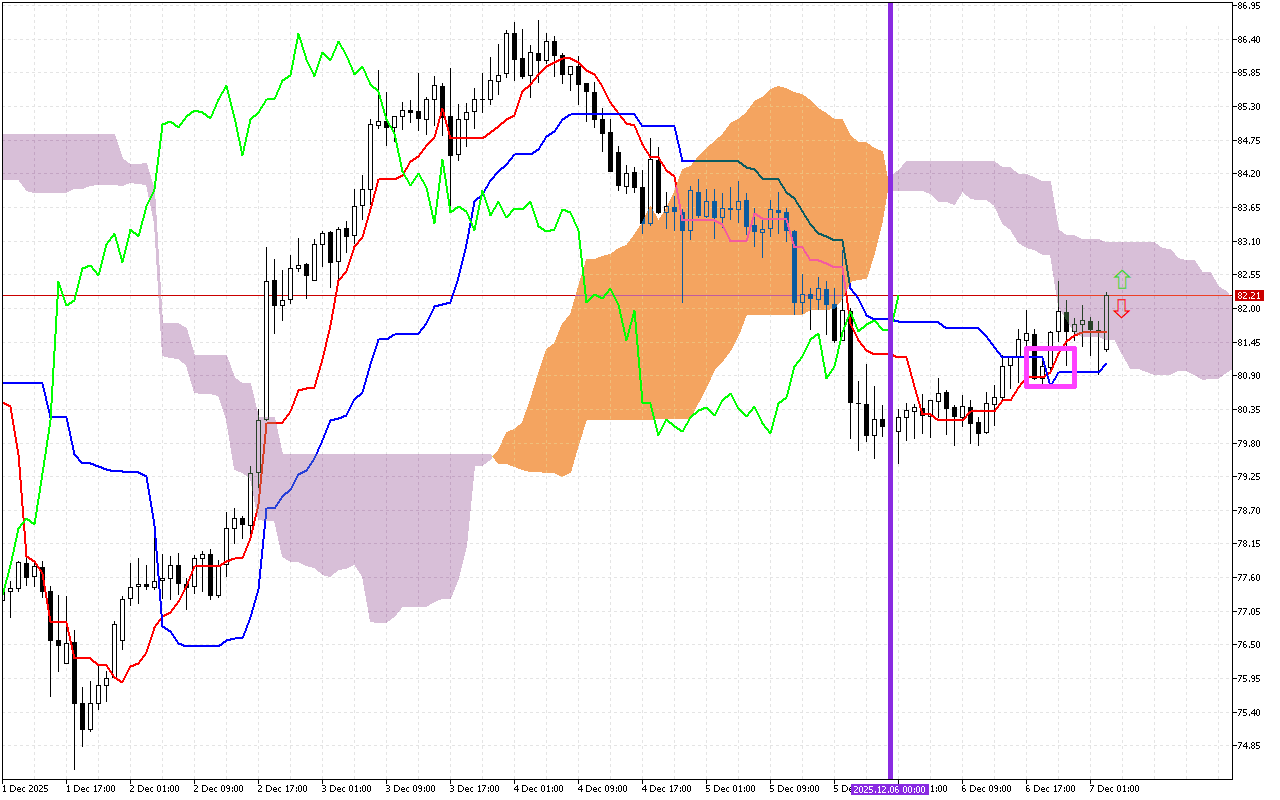This screenshot has width=1280, height=800.
Task: Click the 74.85 price axis label
Action: [1247, 746]
